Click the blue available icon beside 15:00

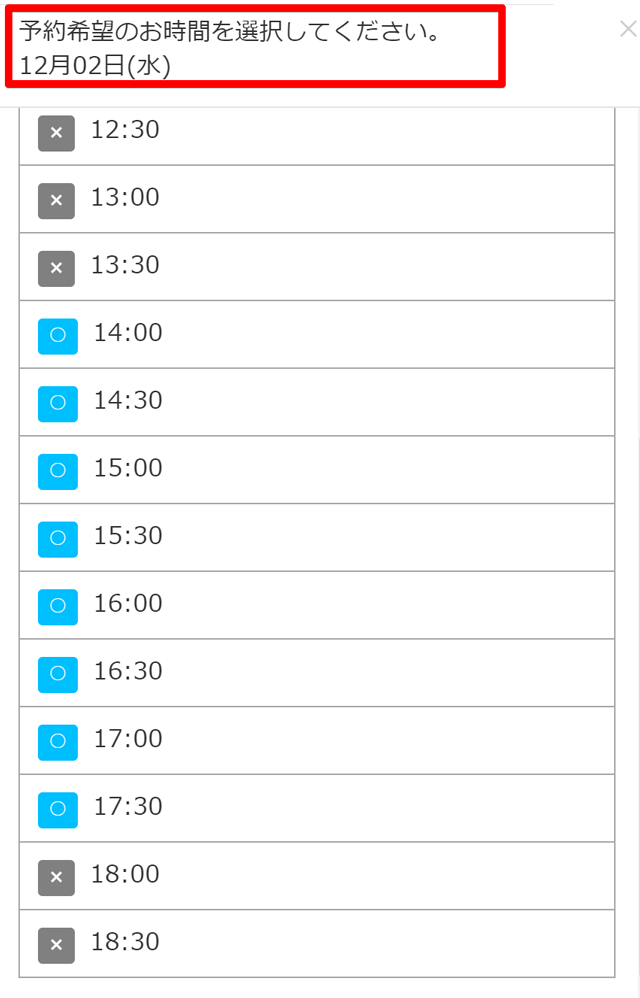coord(57,471)
